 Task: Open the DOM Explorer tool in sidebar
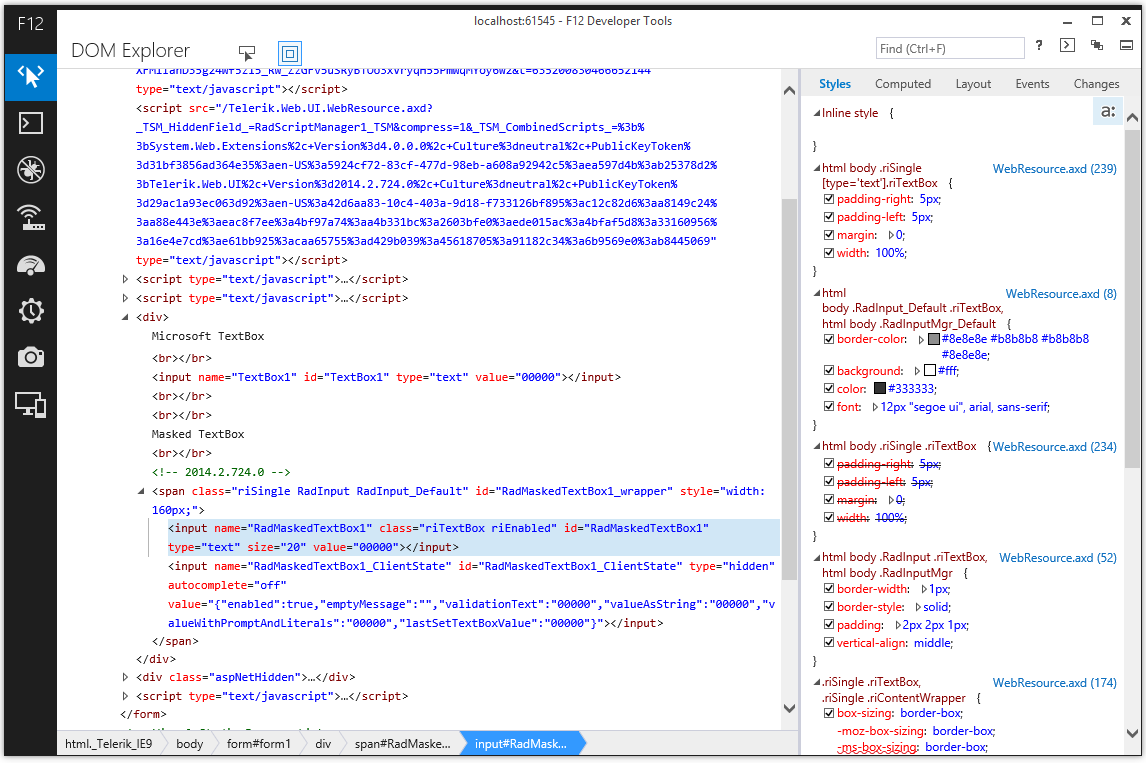[x=30, y=77]
